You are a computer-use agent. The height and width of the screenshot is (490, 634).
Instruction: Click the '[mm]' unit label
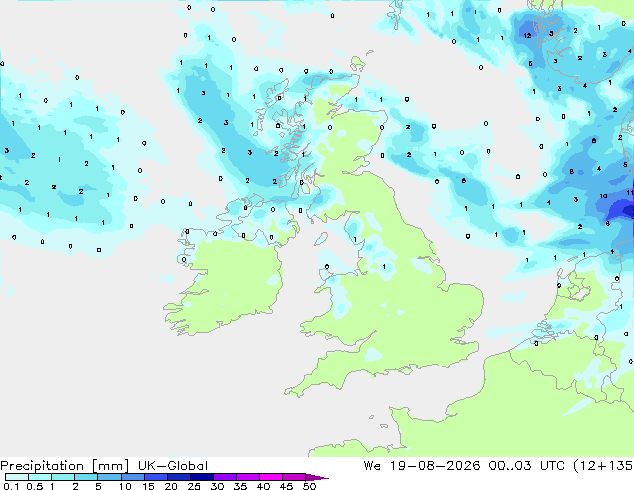[x=110, y=466]
